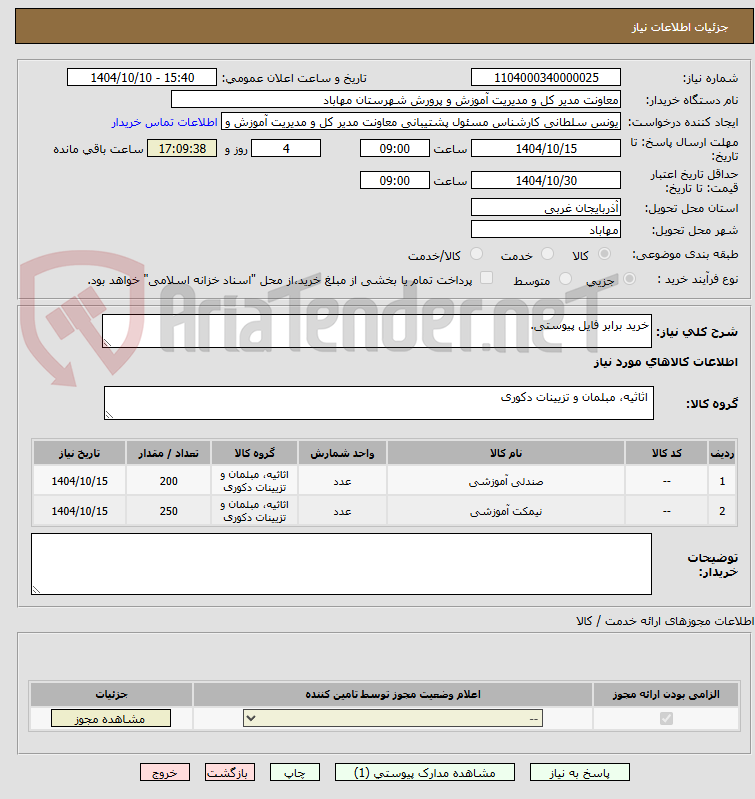
Task: Open the اعلام وضعیت مجوز dropdown
Action: [x=393, y=718]
